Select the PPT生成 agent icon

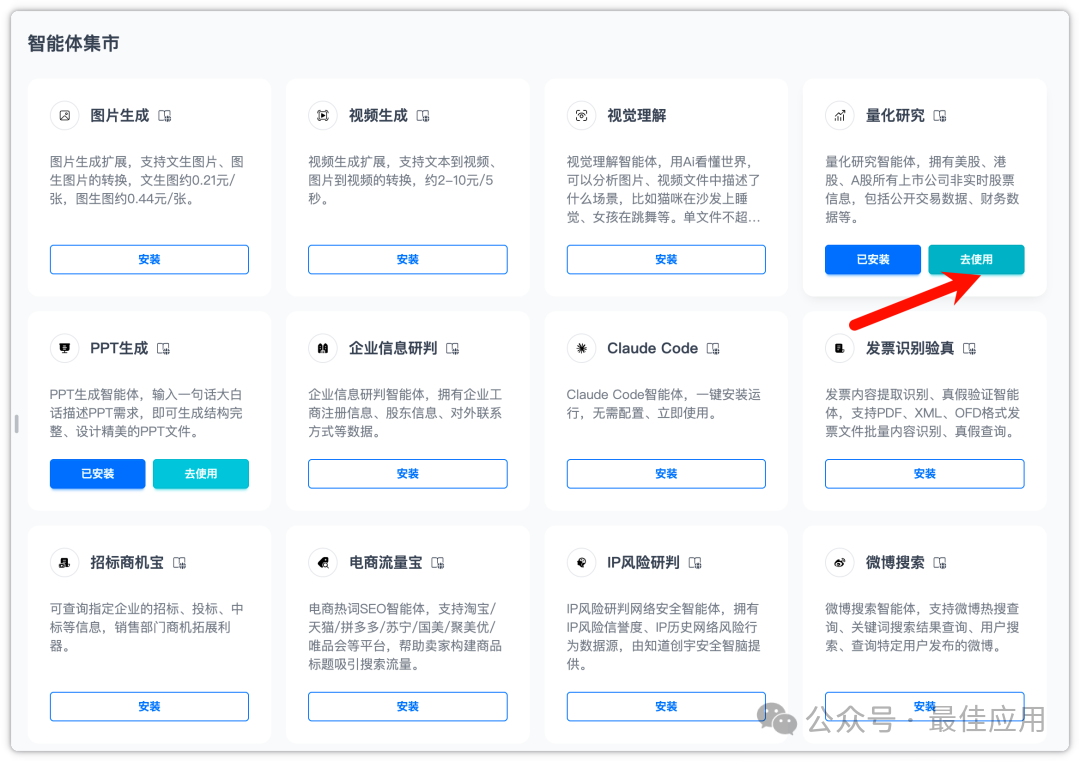(64, 348)
